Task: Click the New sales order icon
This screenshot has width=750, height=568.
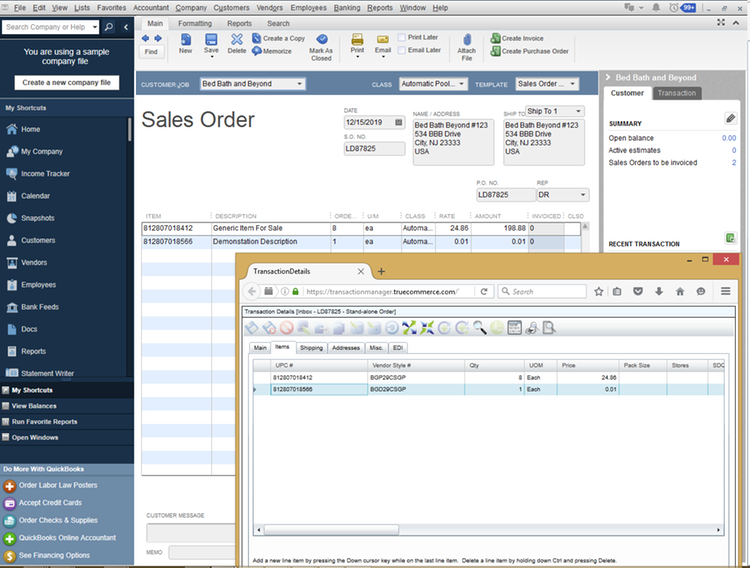Action: point(186,39)
